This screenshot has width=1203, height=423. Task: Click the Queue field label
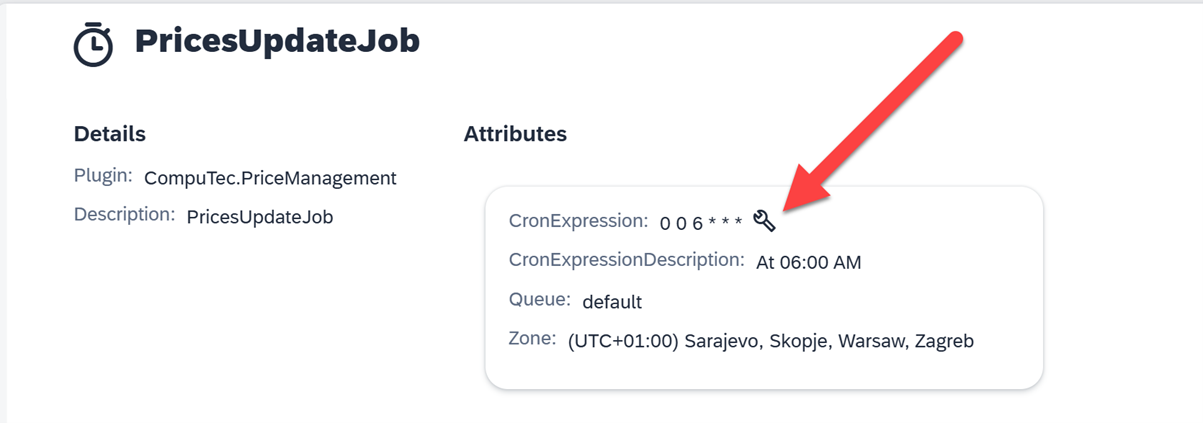(x=539, y=300)
